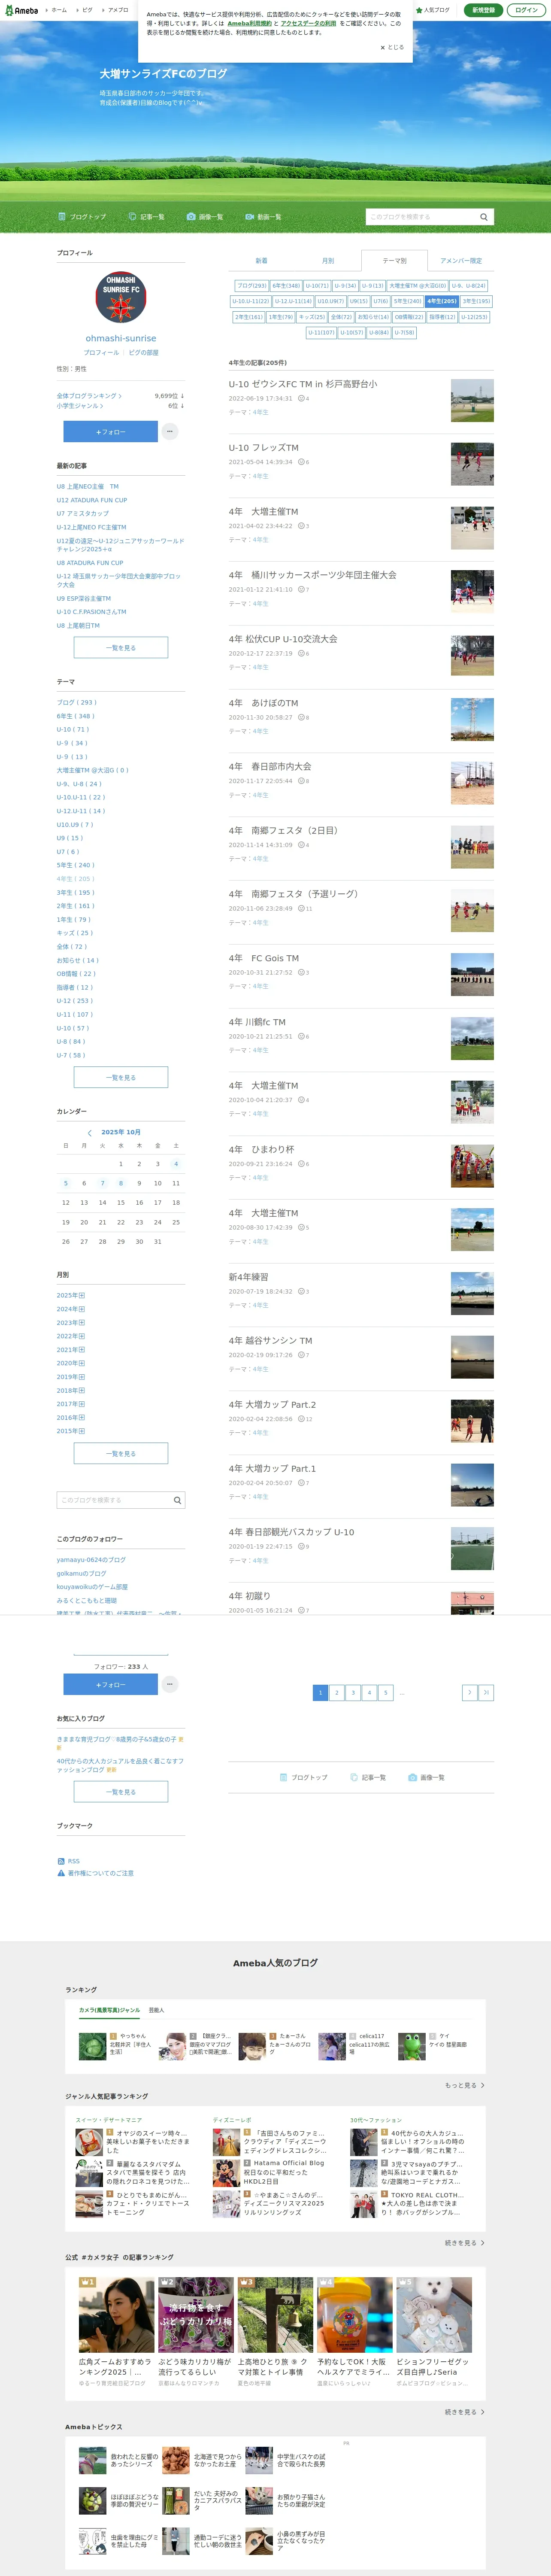Viewport: 551px width, 2576px height.
Task: Click 一覧を見る under the テーマ list
Action: click(121, 1077)
